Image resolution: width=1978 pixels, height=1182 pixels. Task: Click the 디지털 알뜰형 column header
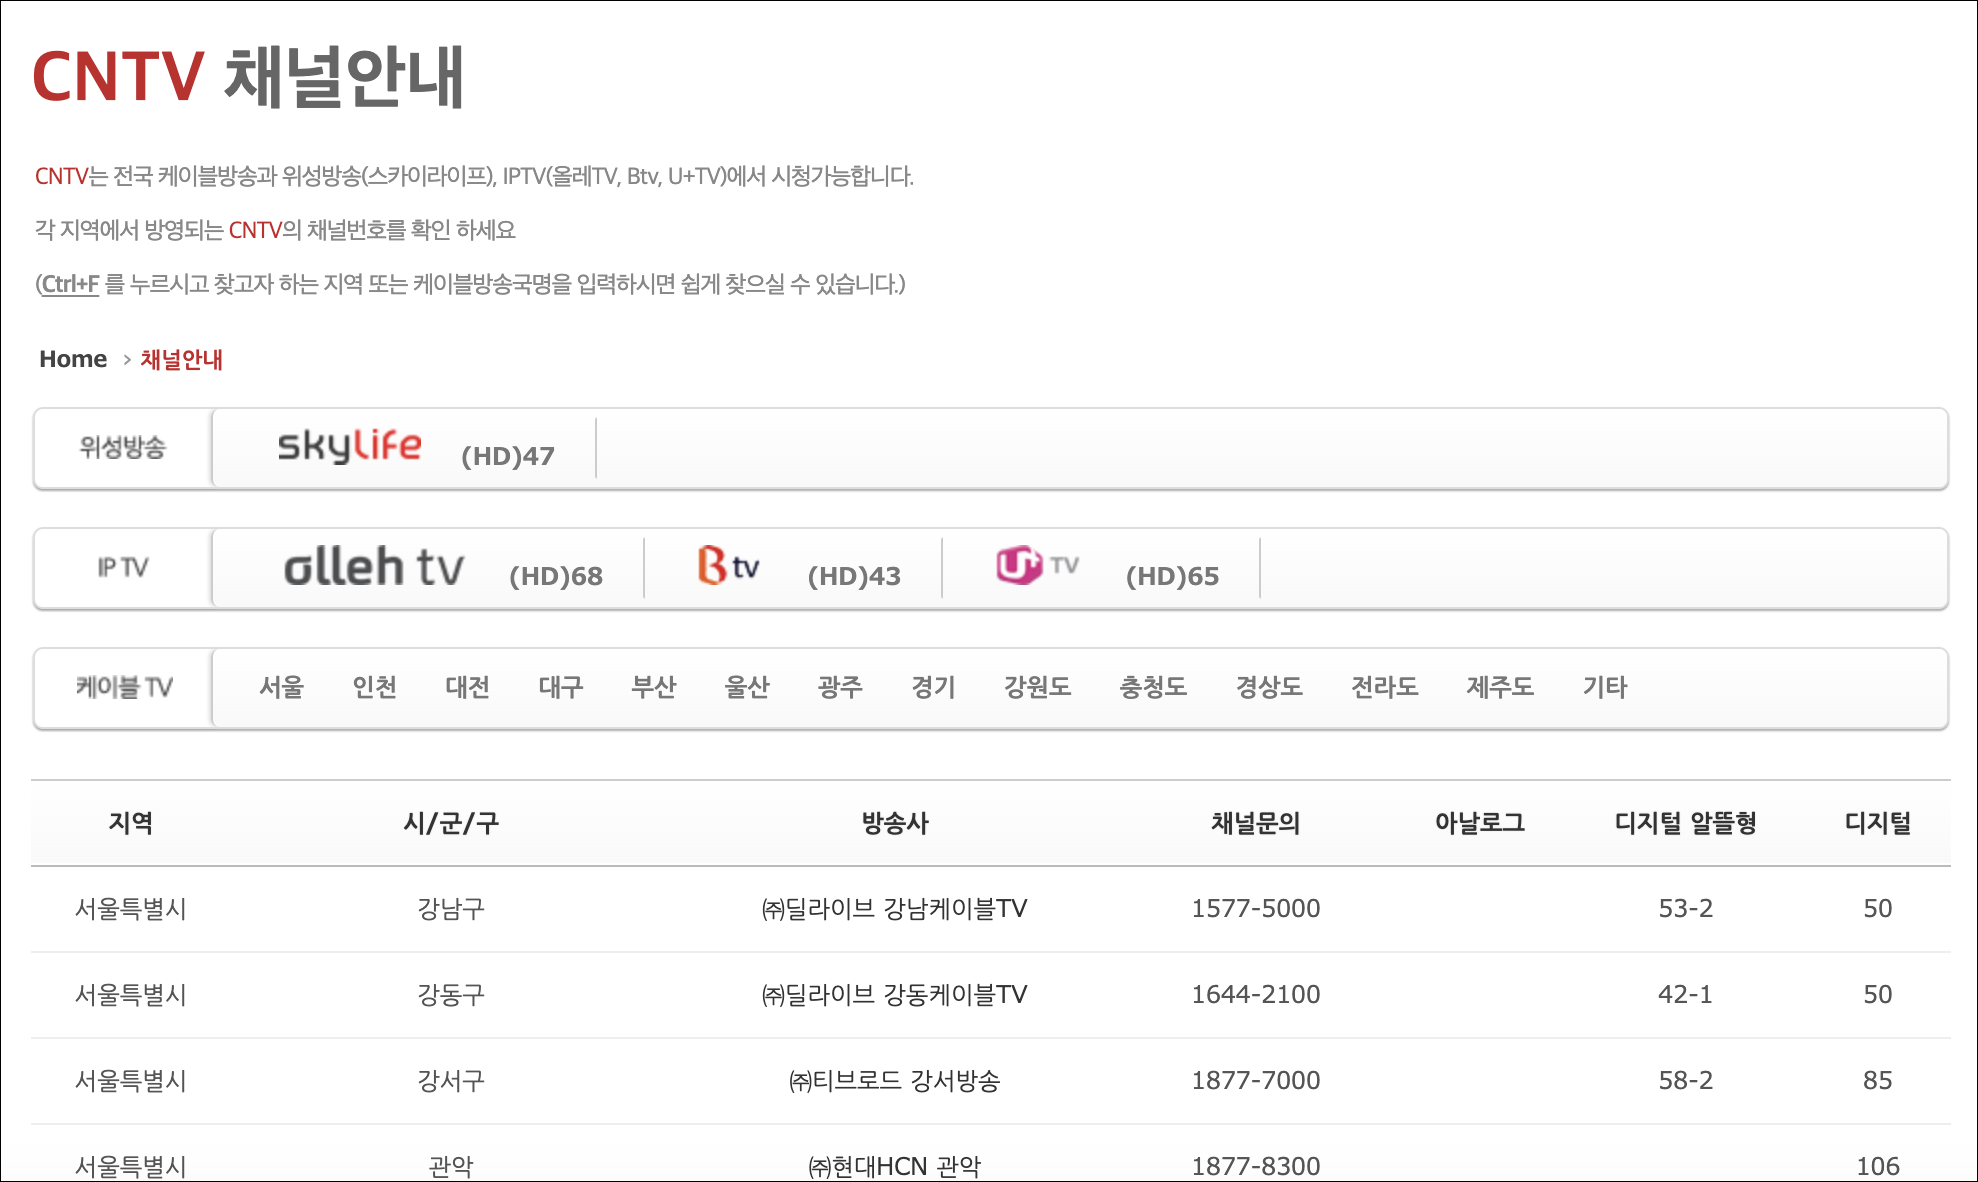[x=1686, y=823]
